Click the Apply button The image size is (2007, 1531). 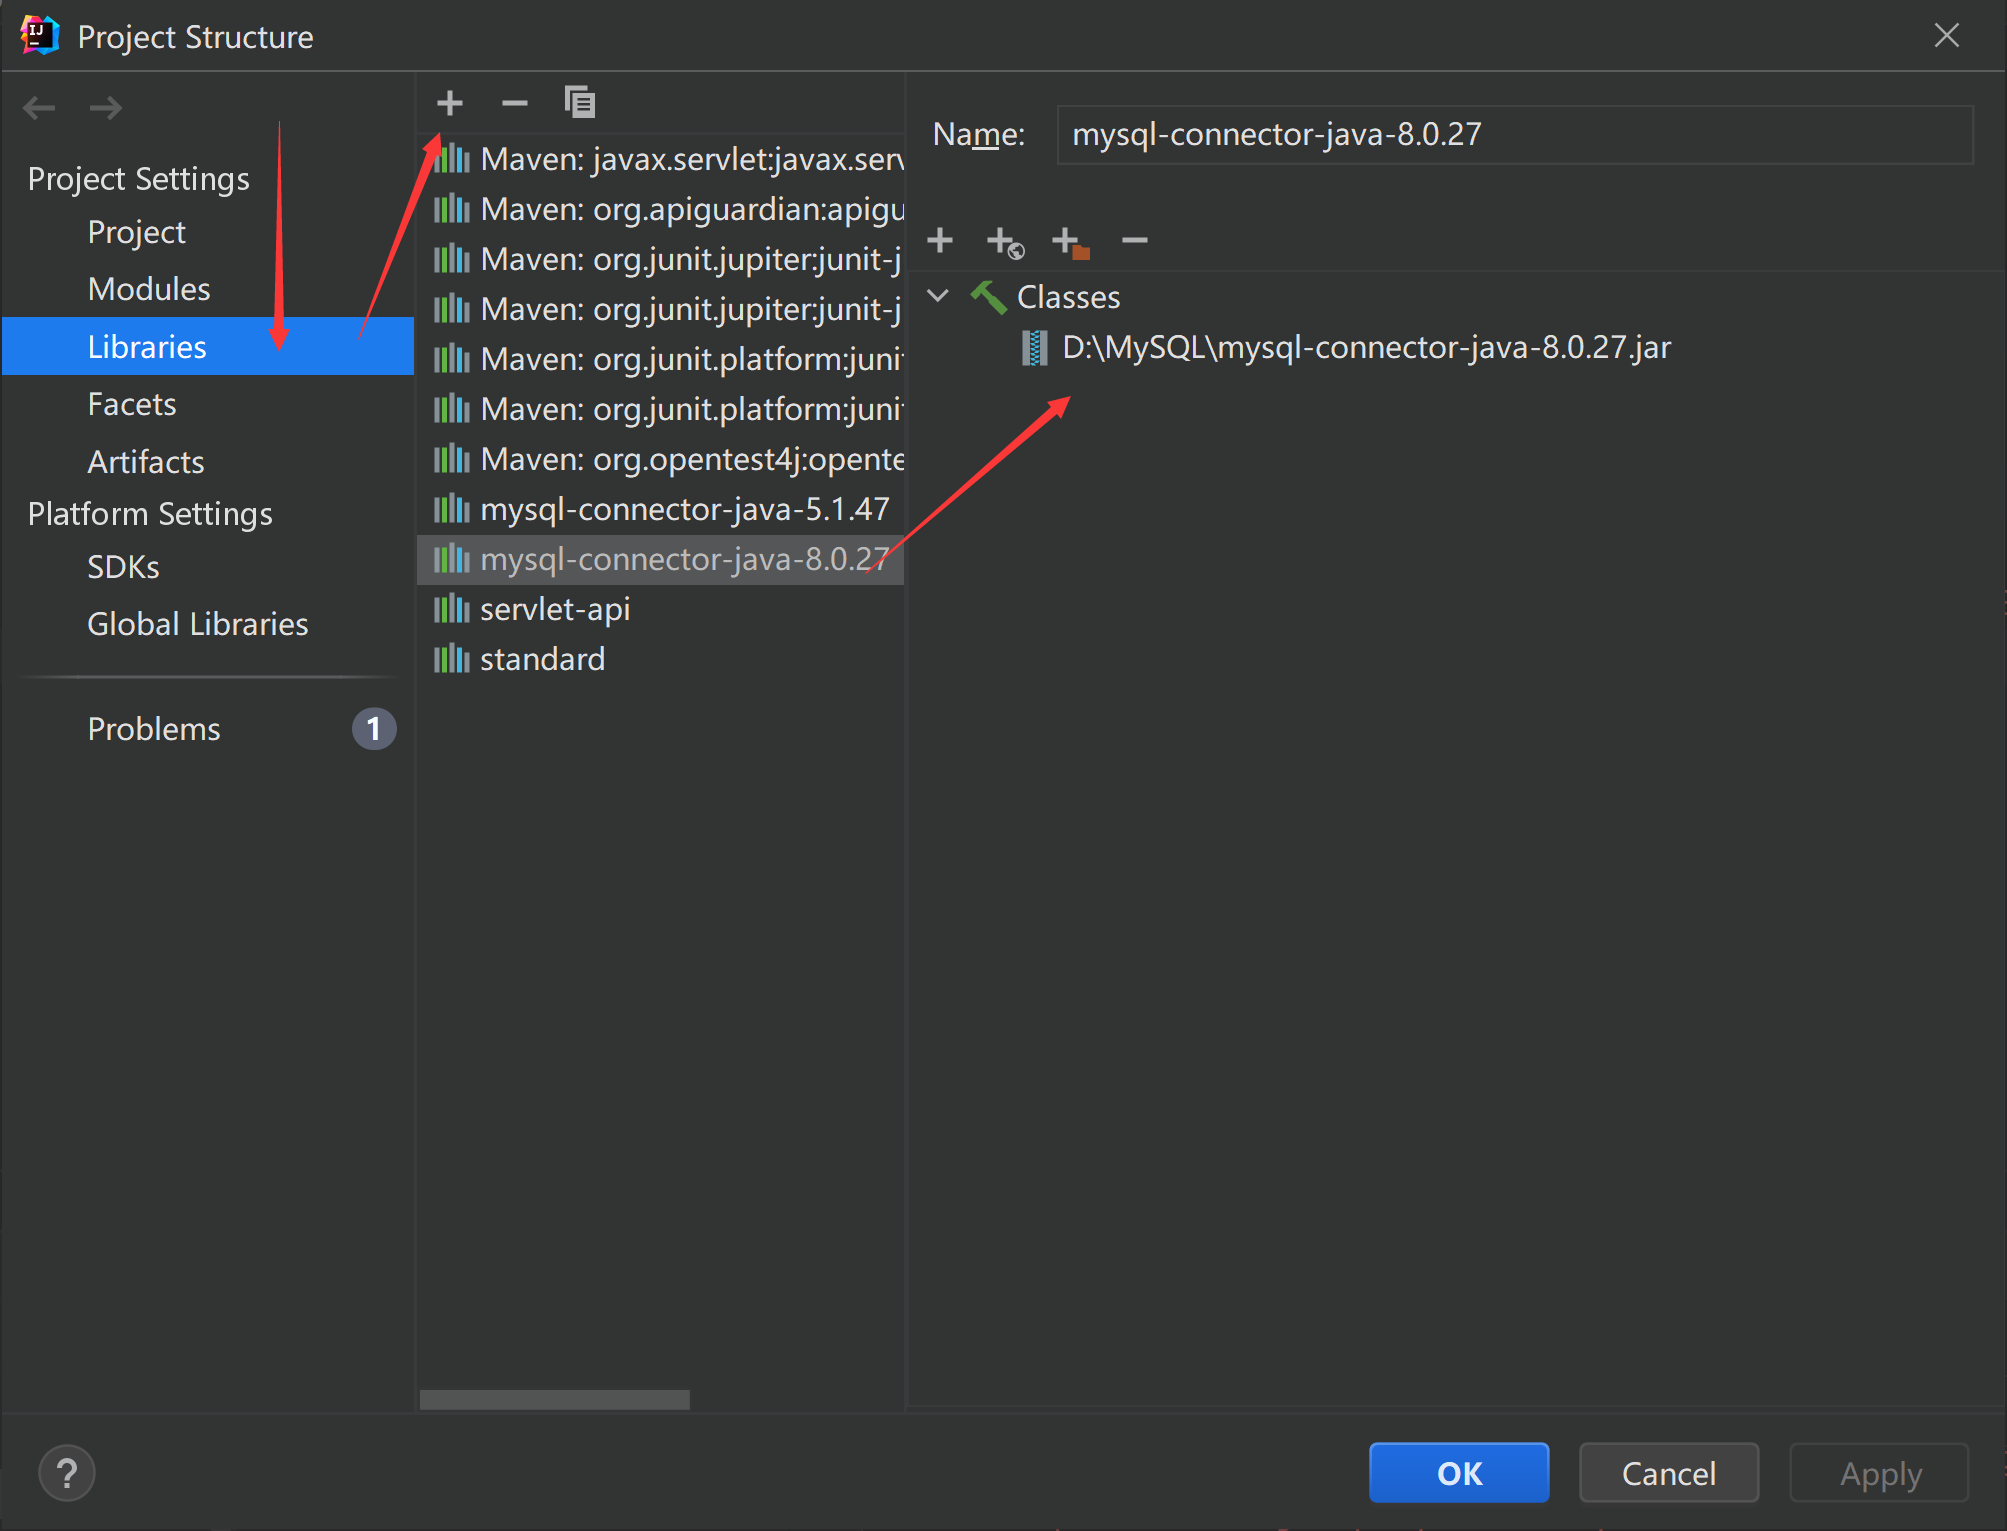pyautogui.click(x=1879, y=1473)
